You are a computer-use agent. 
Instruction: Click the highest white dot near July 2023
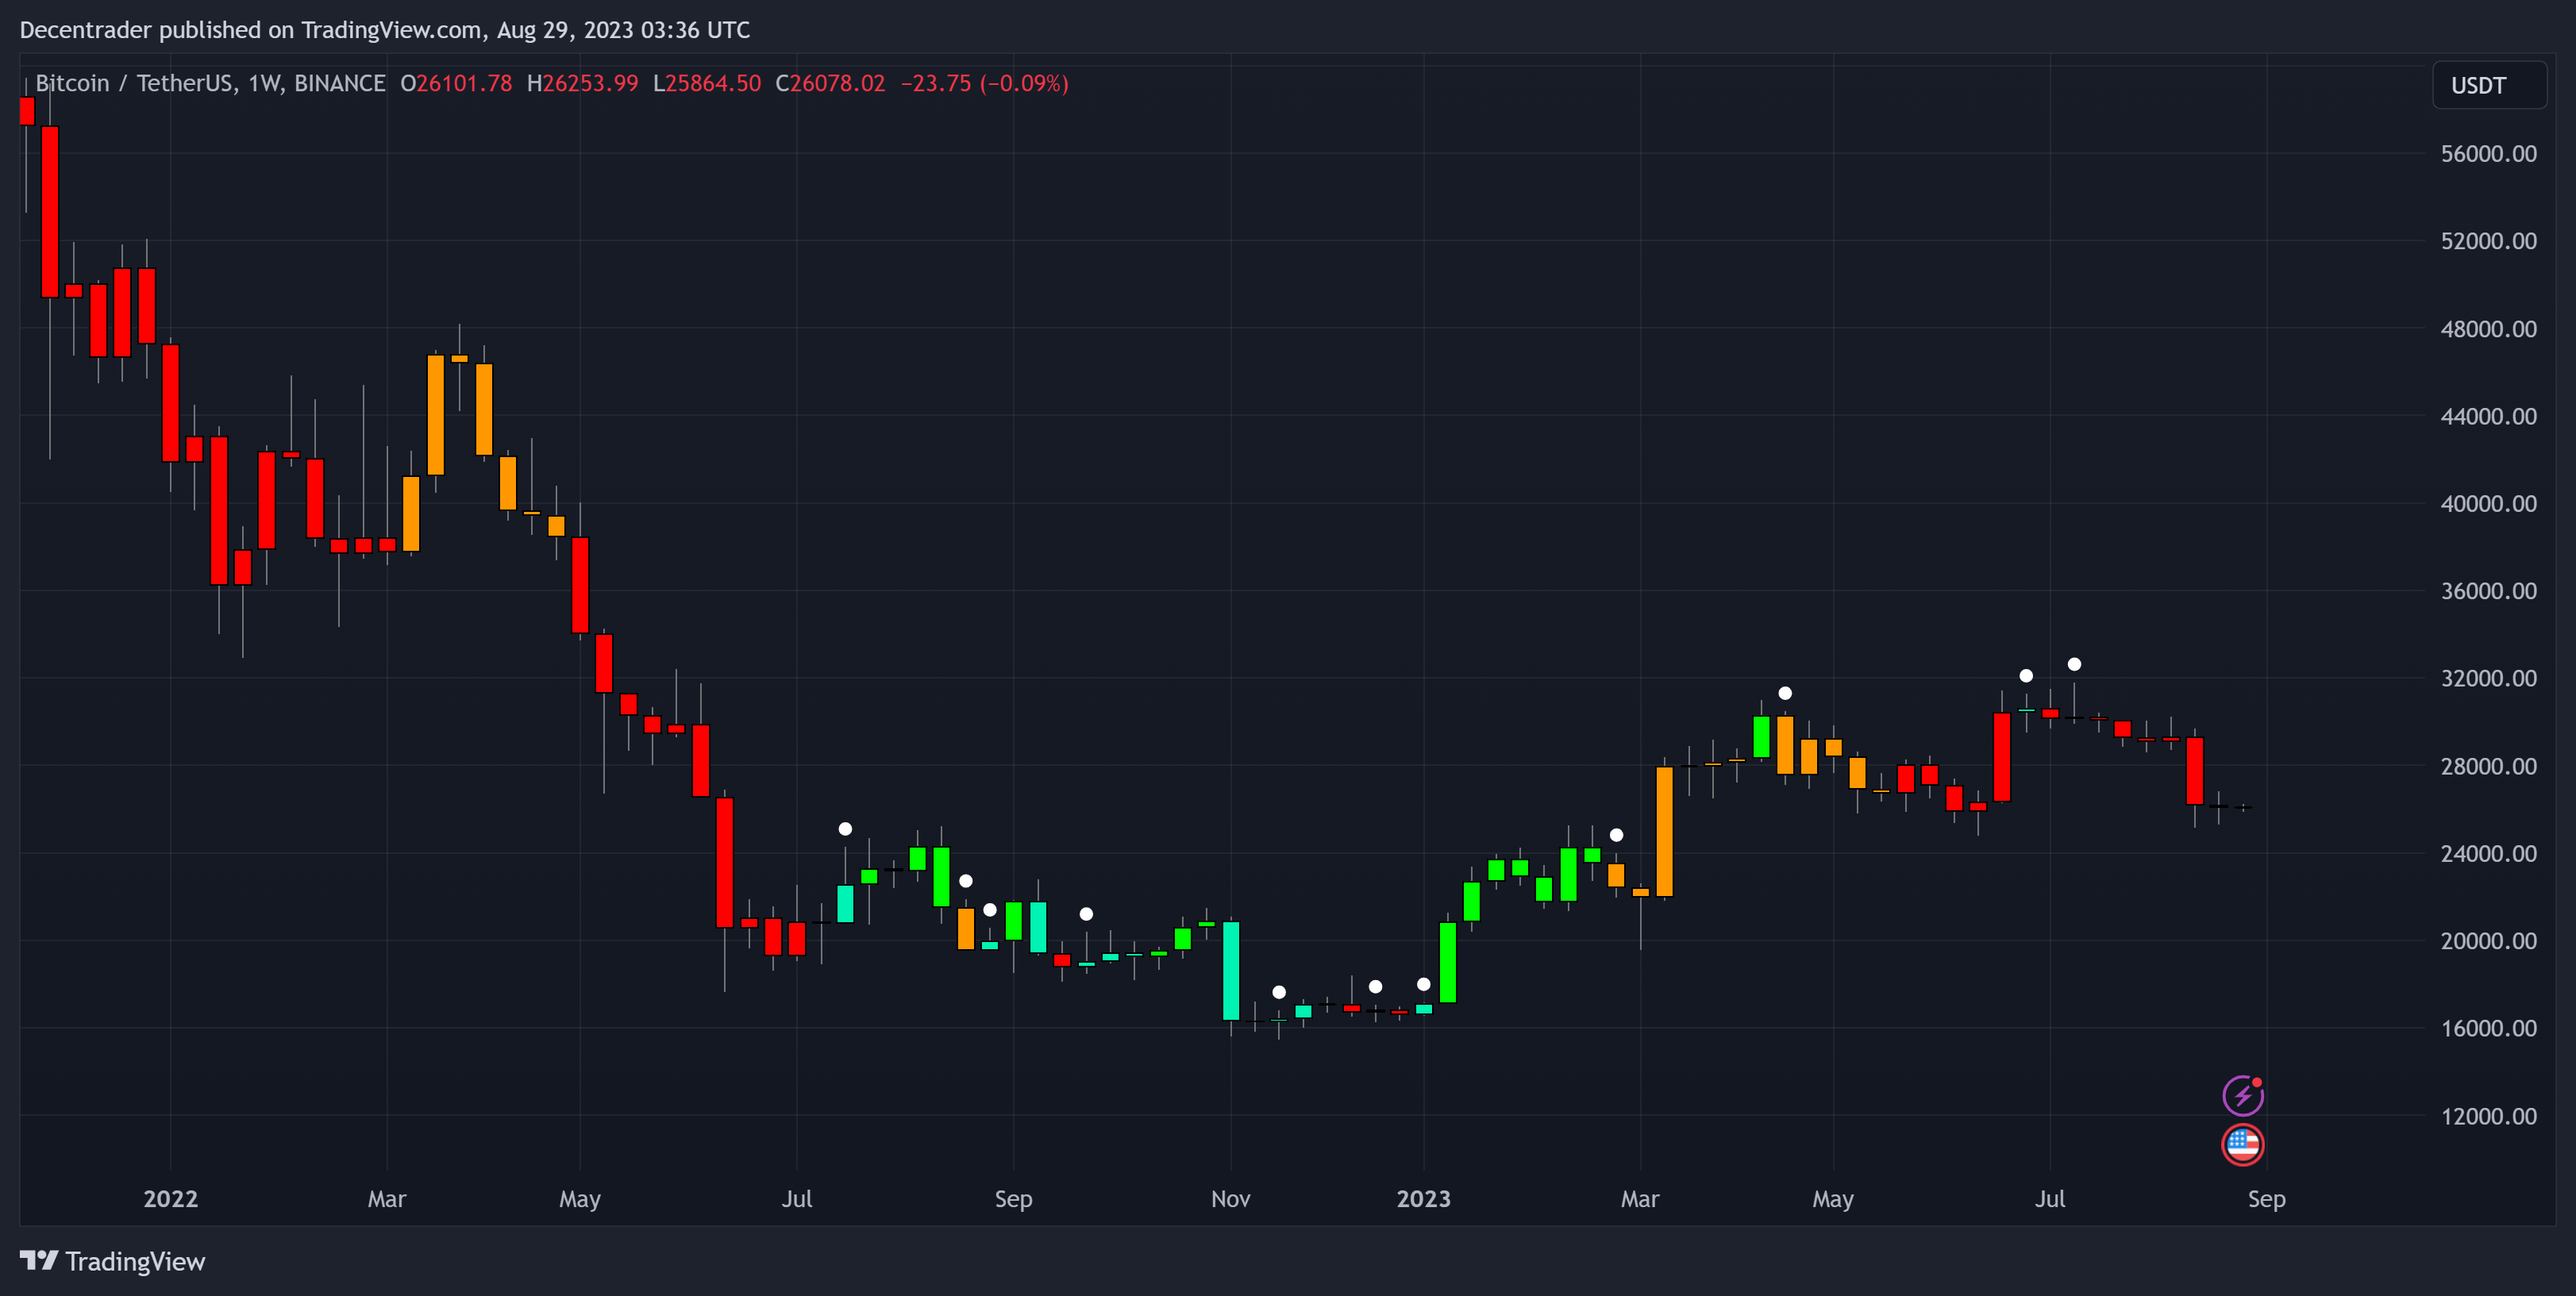[2074, 664]
